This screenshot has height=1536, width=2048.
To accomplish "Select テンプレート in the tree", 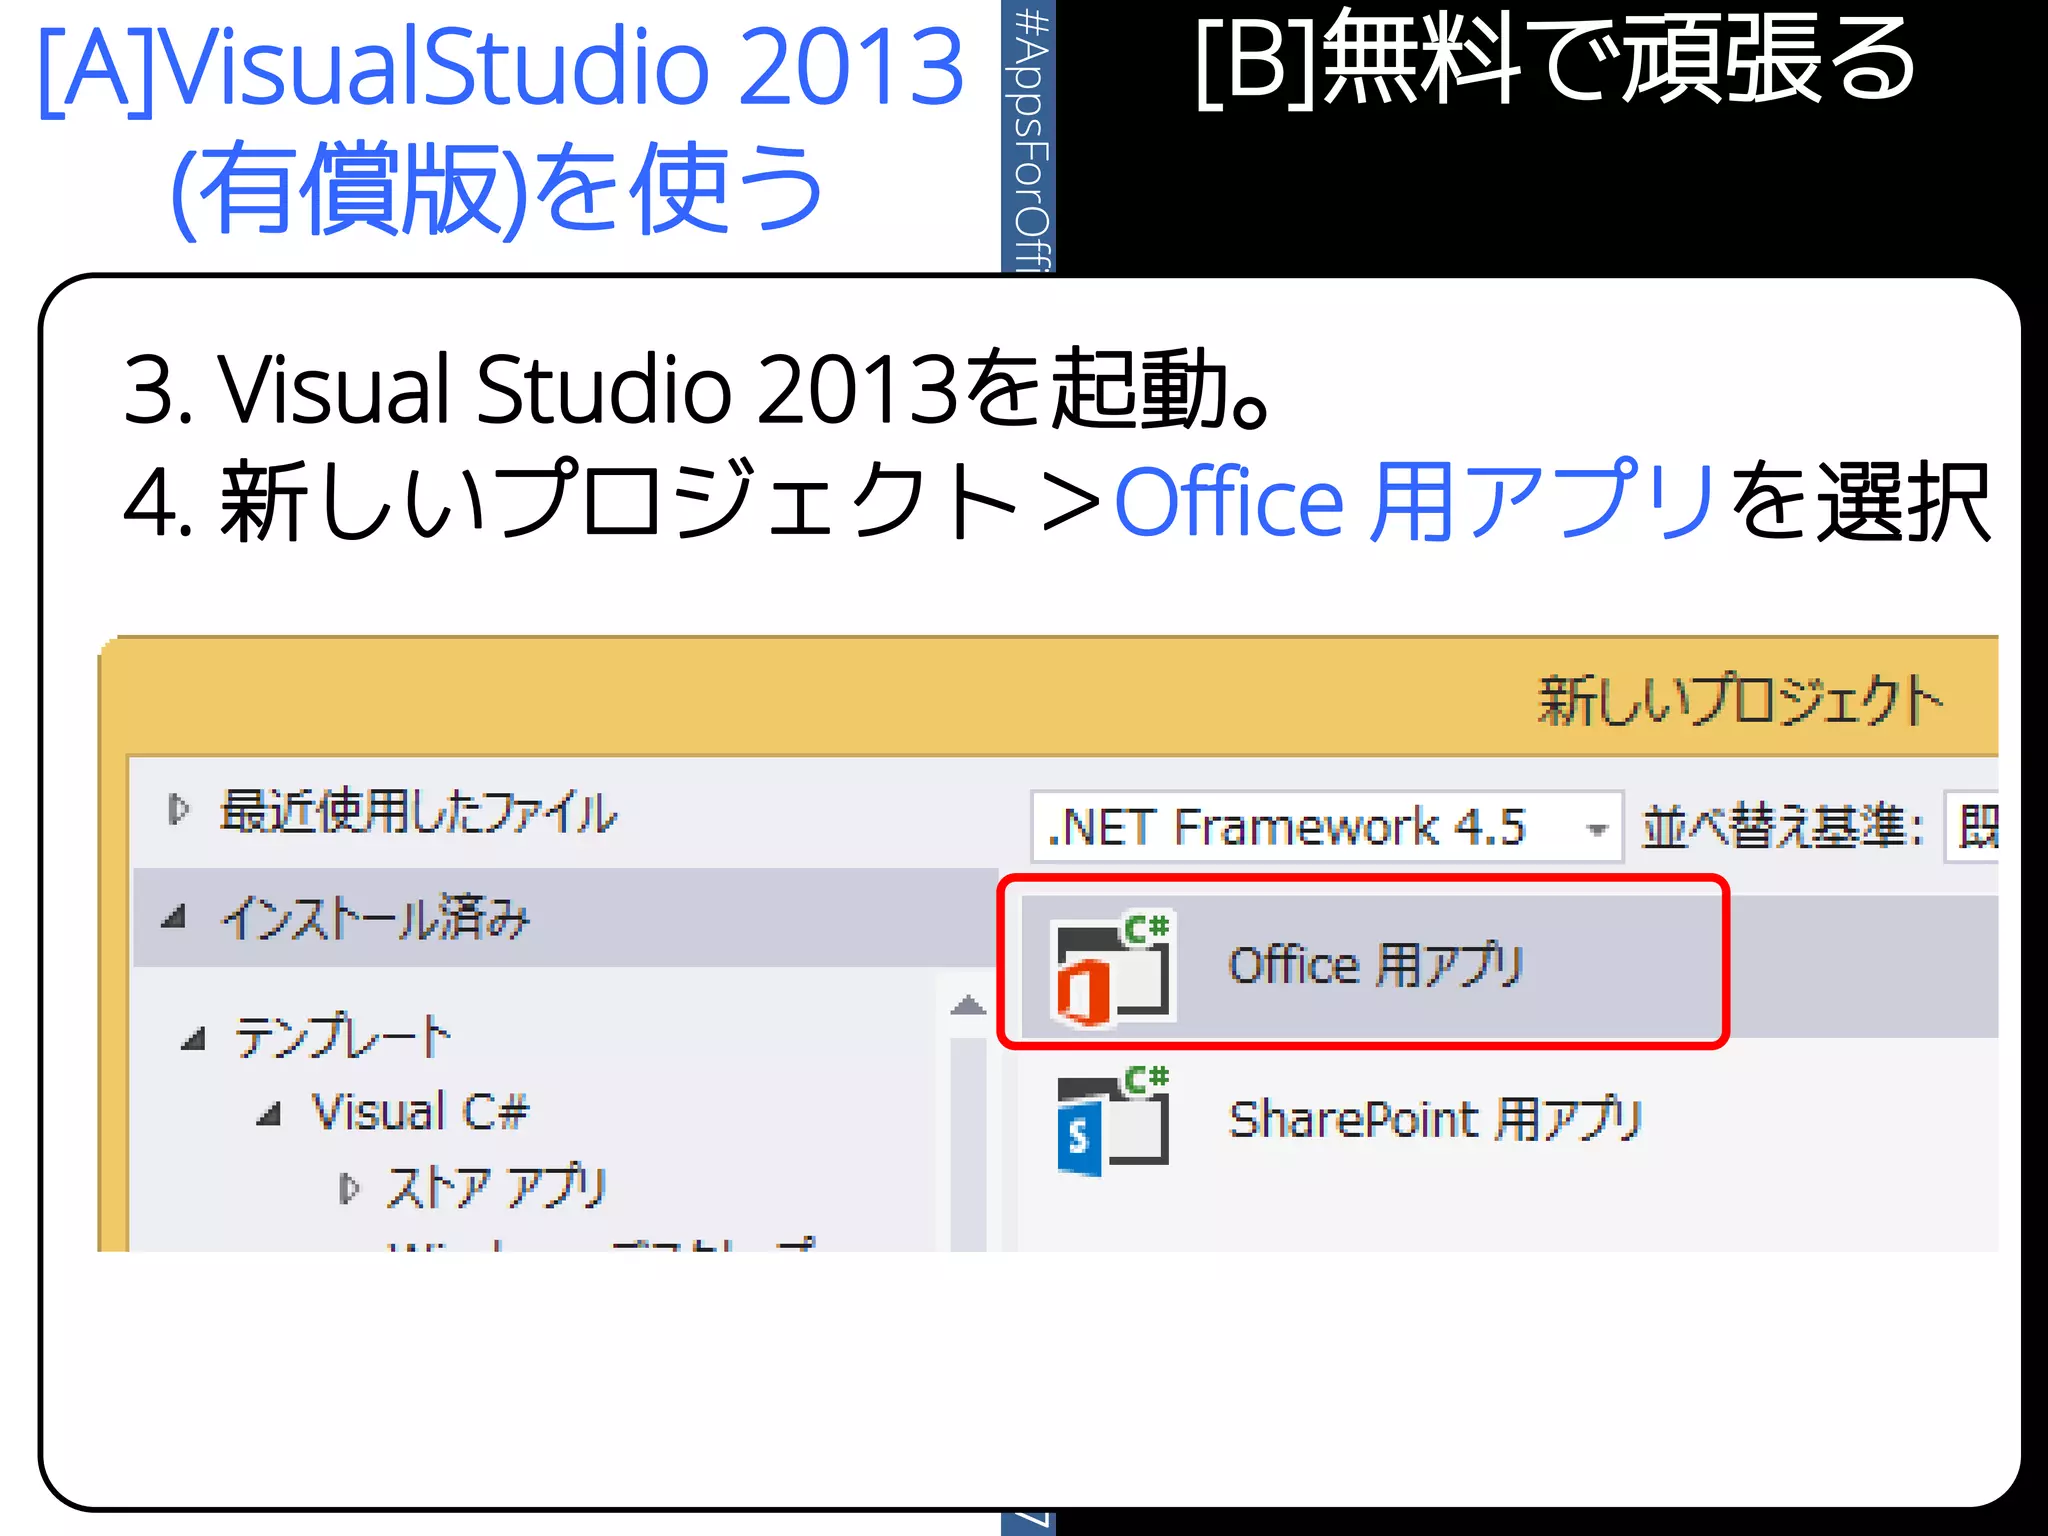I will pos(342,1036).
